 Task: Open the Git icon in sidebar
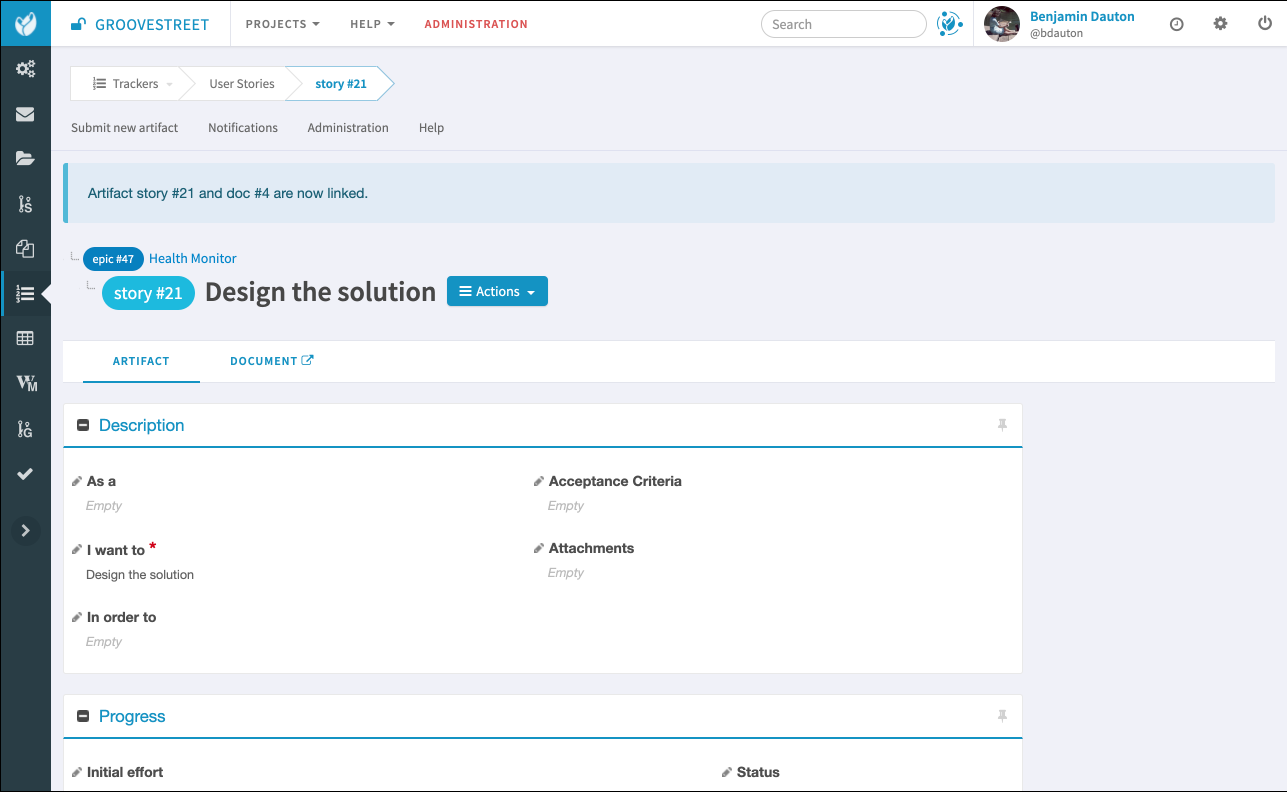pyautogui.click(x=25, y=429)
